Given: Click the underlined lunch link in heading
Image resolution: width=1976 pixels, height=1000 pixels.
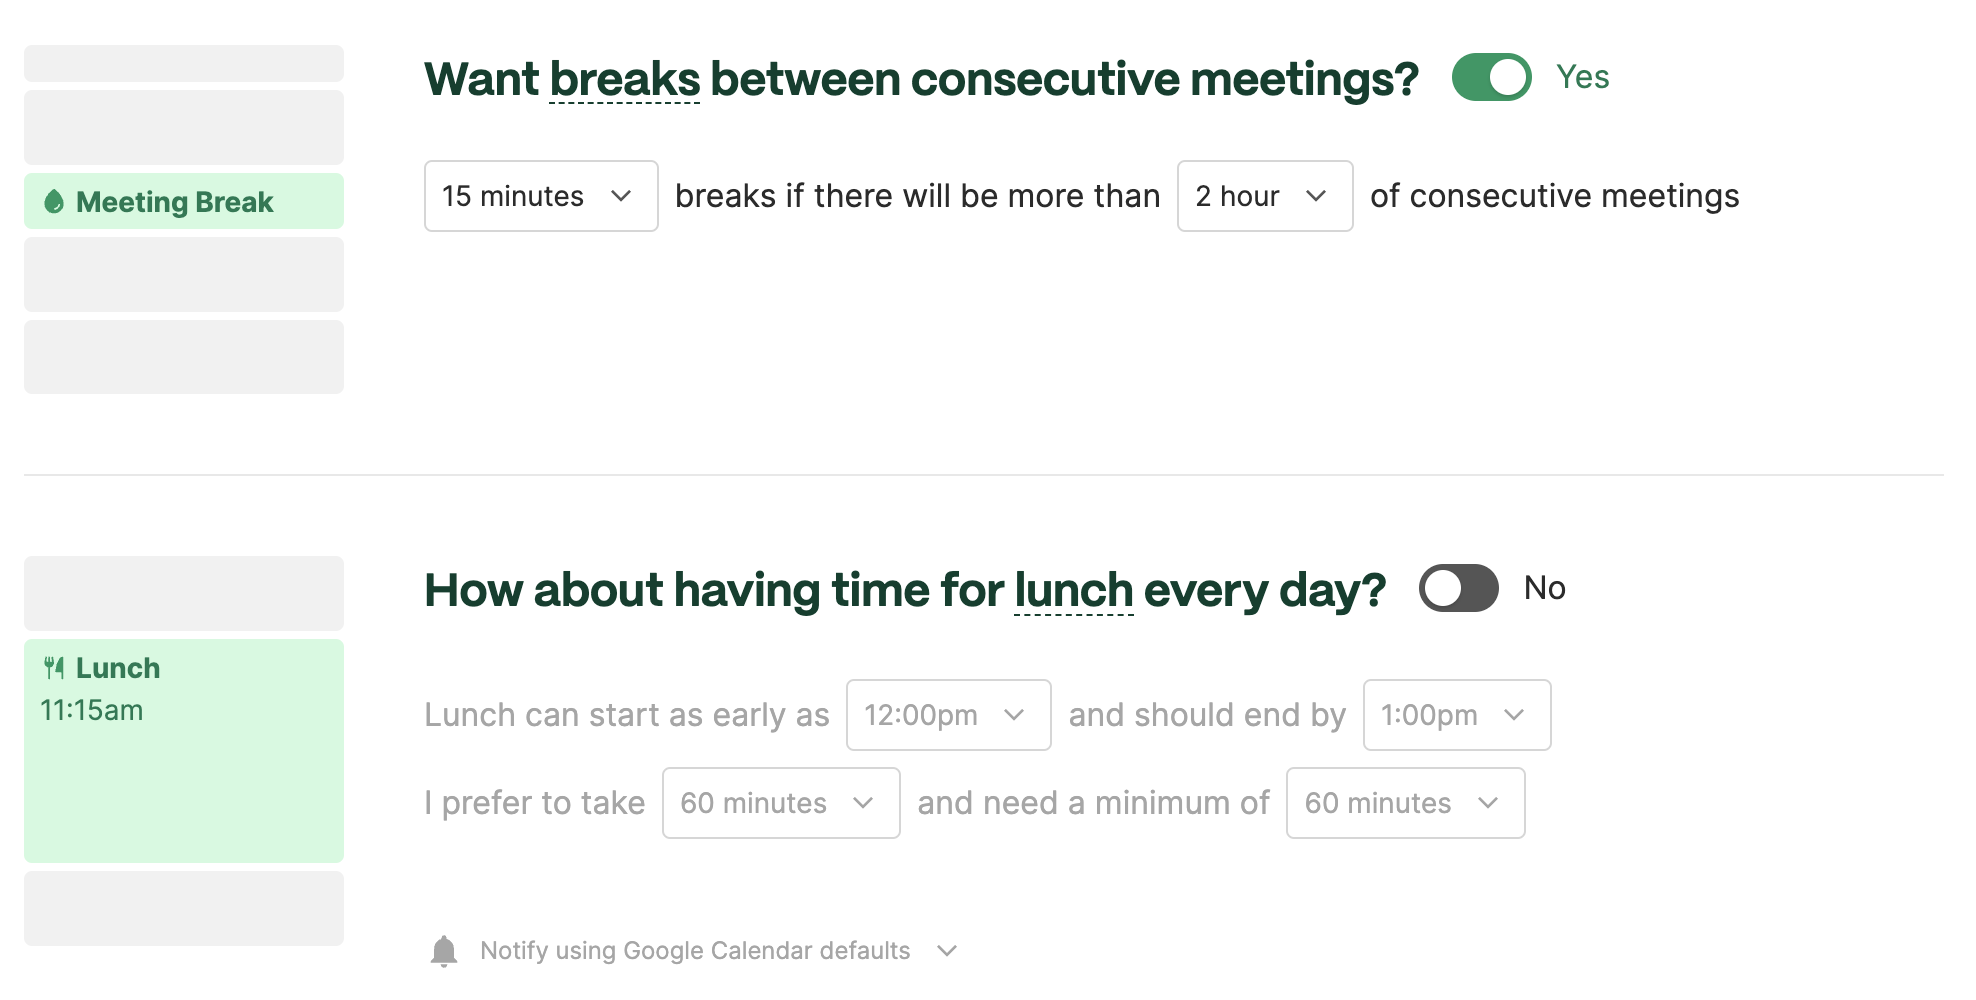Looking at the screenshot, I should [x=1073, y=590].
